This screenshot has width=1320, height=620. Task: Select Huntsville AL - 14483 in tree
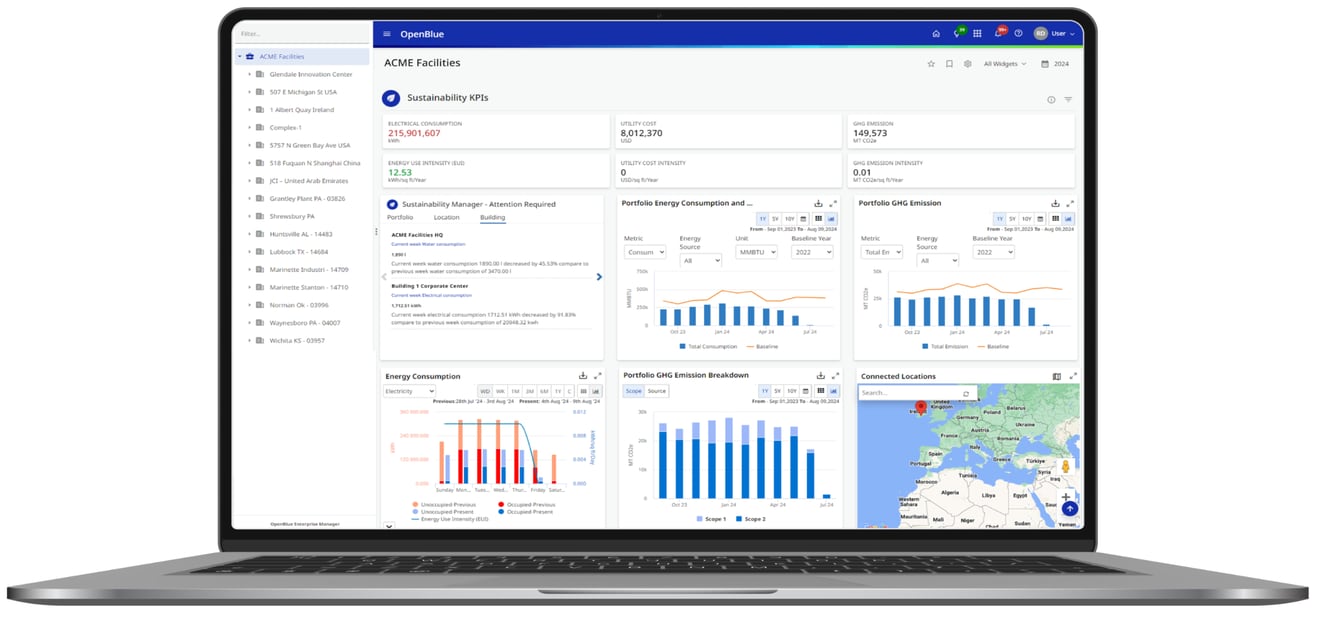click(301, 234)
